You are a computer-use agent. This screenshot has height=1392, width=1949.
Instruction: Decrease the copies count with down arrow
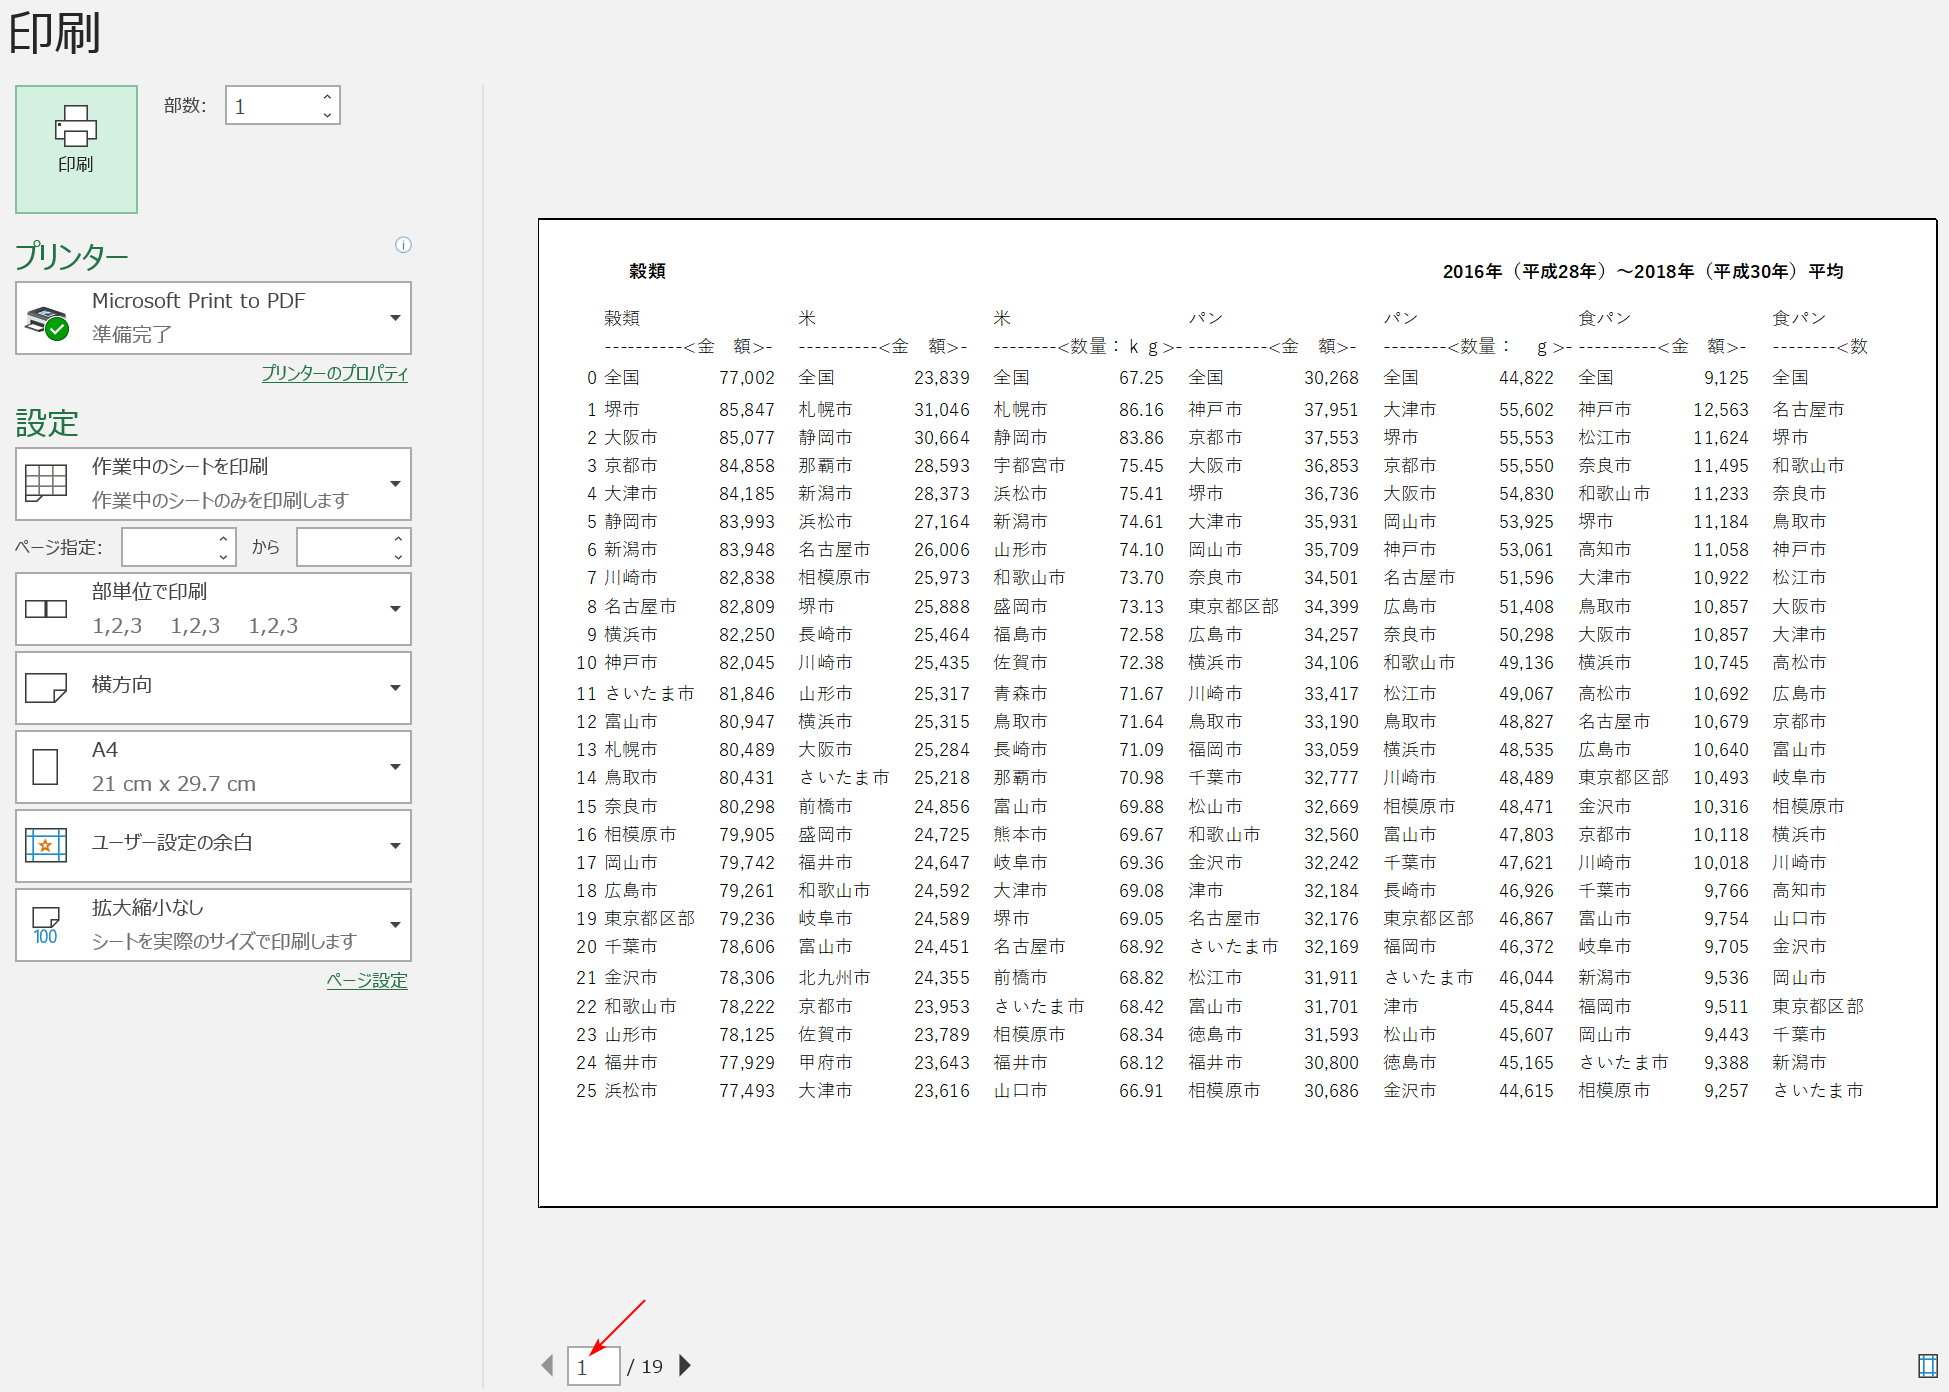[x=327, y=114]
